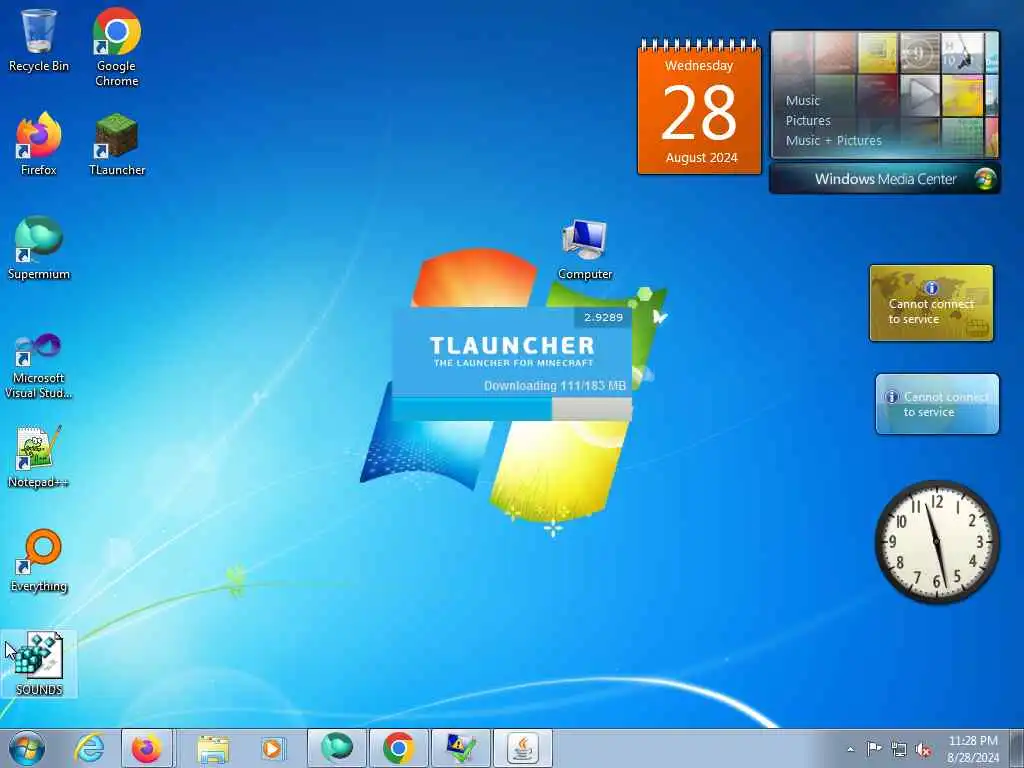
Task: Switch to Supermium in the taskbar
Action: [x=337, y=748]
